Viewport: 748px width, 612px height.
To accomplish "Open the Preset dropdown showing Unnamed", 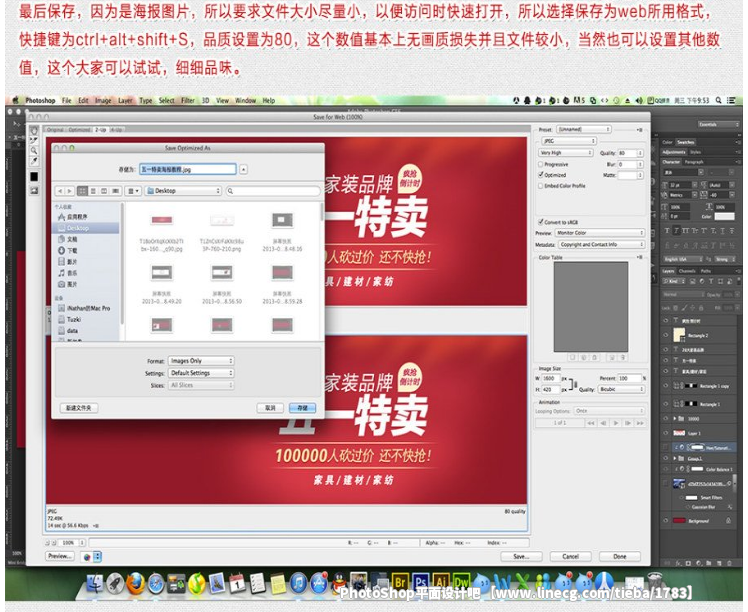I will [x=584, y=129].
